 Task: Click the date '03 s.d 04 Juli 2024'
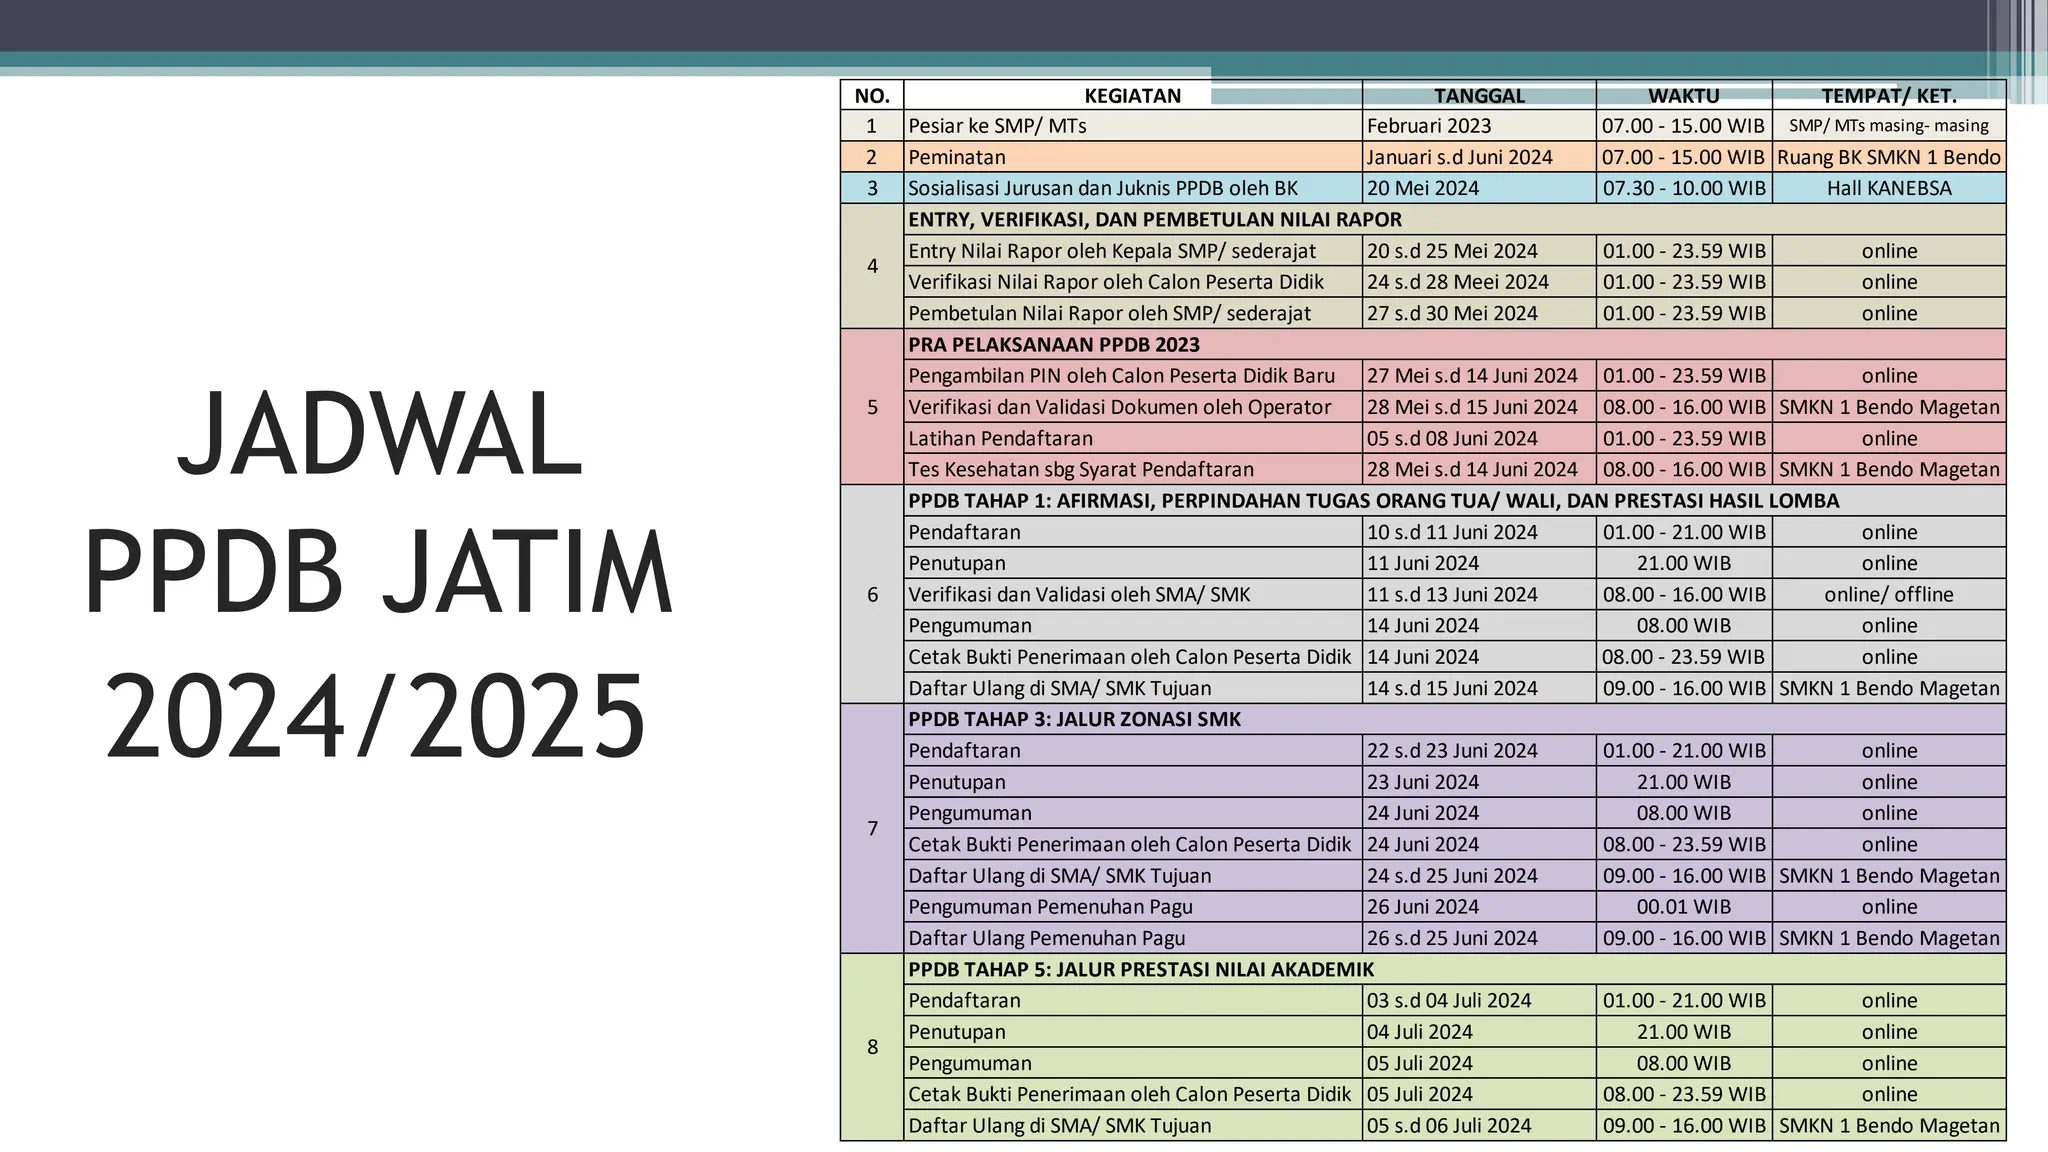tap(1479, 1000)
